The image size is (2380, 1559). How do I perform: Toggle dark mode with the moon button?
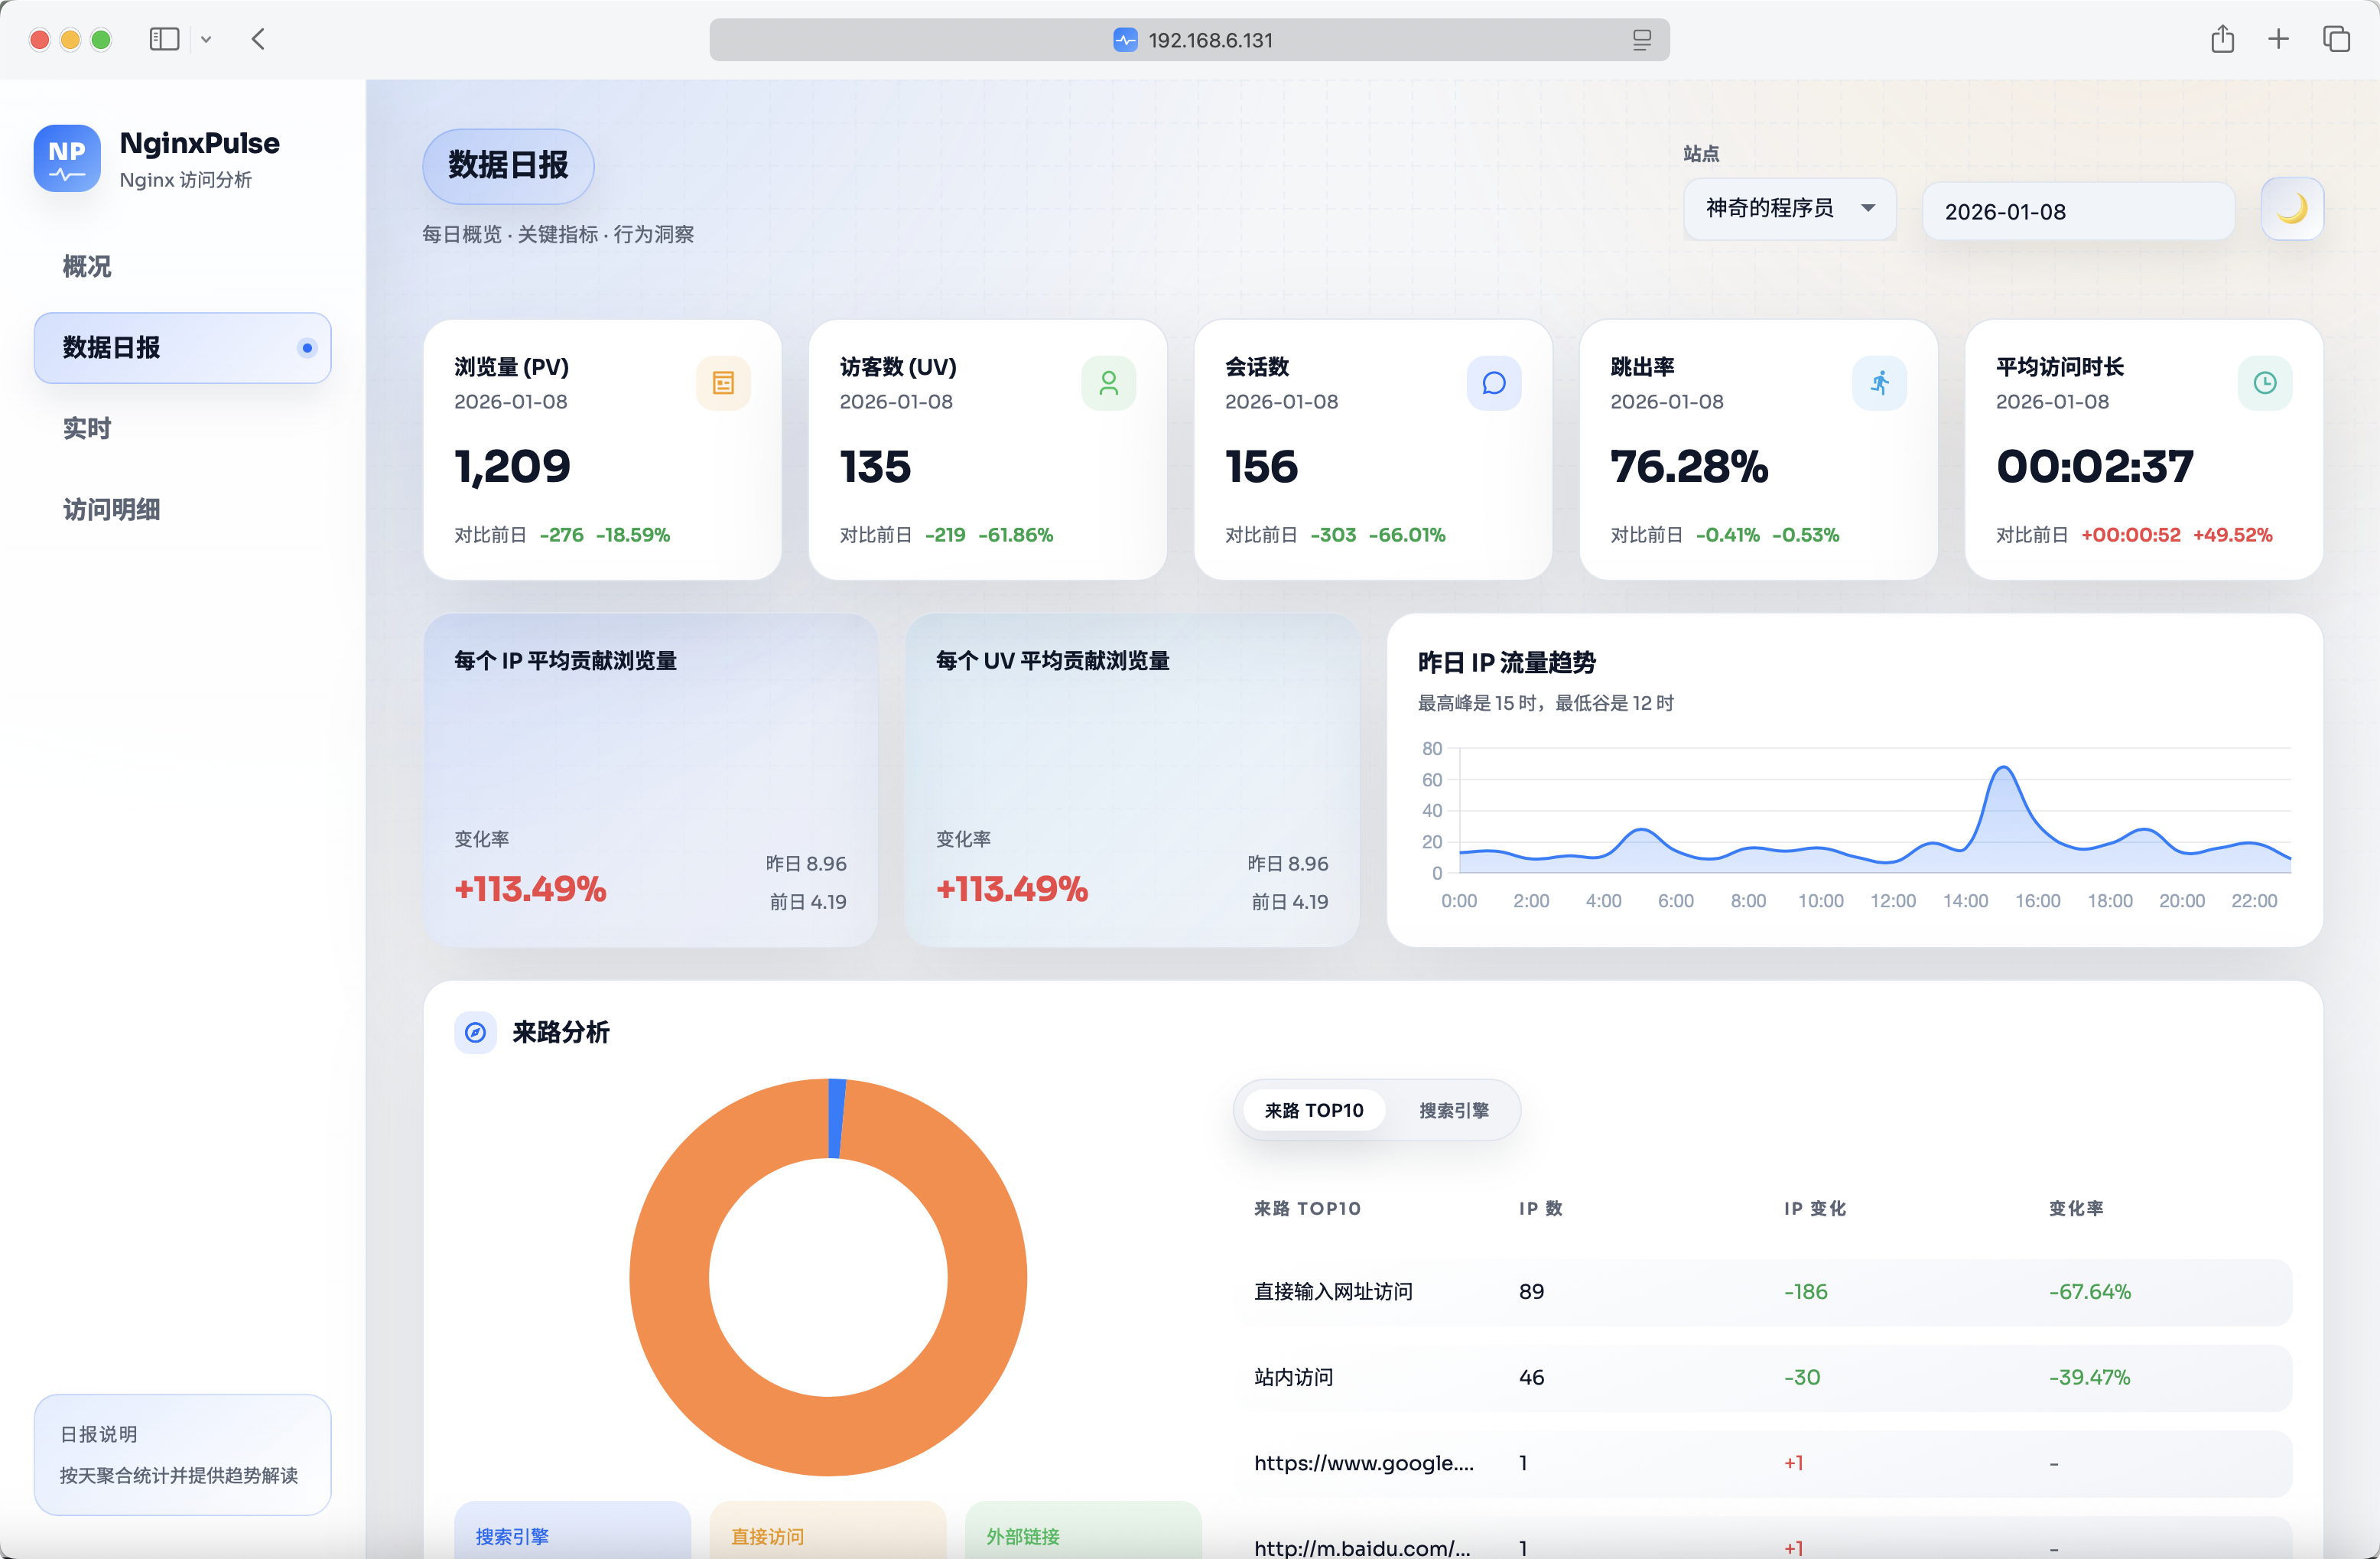tap(2291, 209)
